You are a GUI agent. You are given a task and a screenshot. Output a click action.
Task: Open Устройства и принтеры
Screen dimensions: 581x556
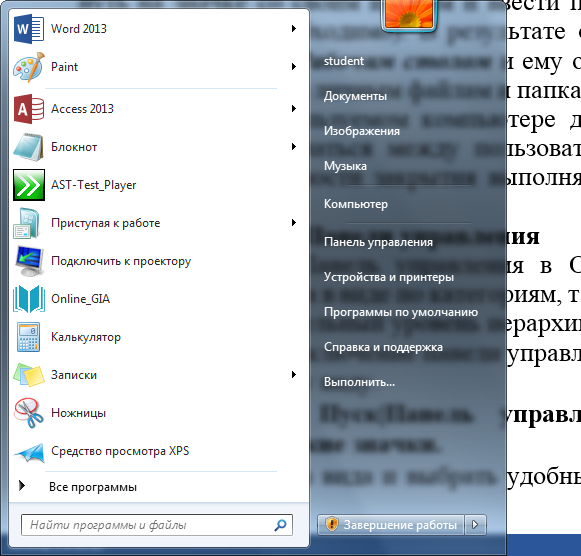(389, 277)
